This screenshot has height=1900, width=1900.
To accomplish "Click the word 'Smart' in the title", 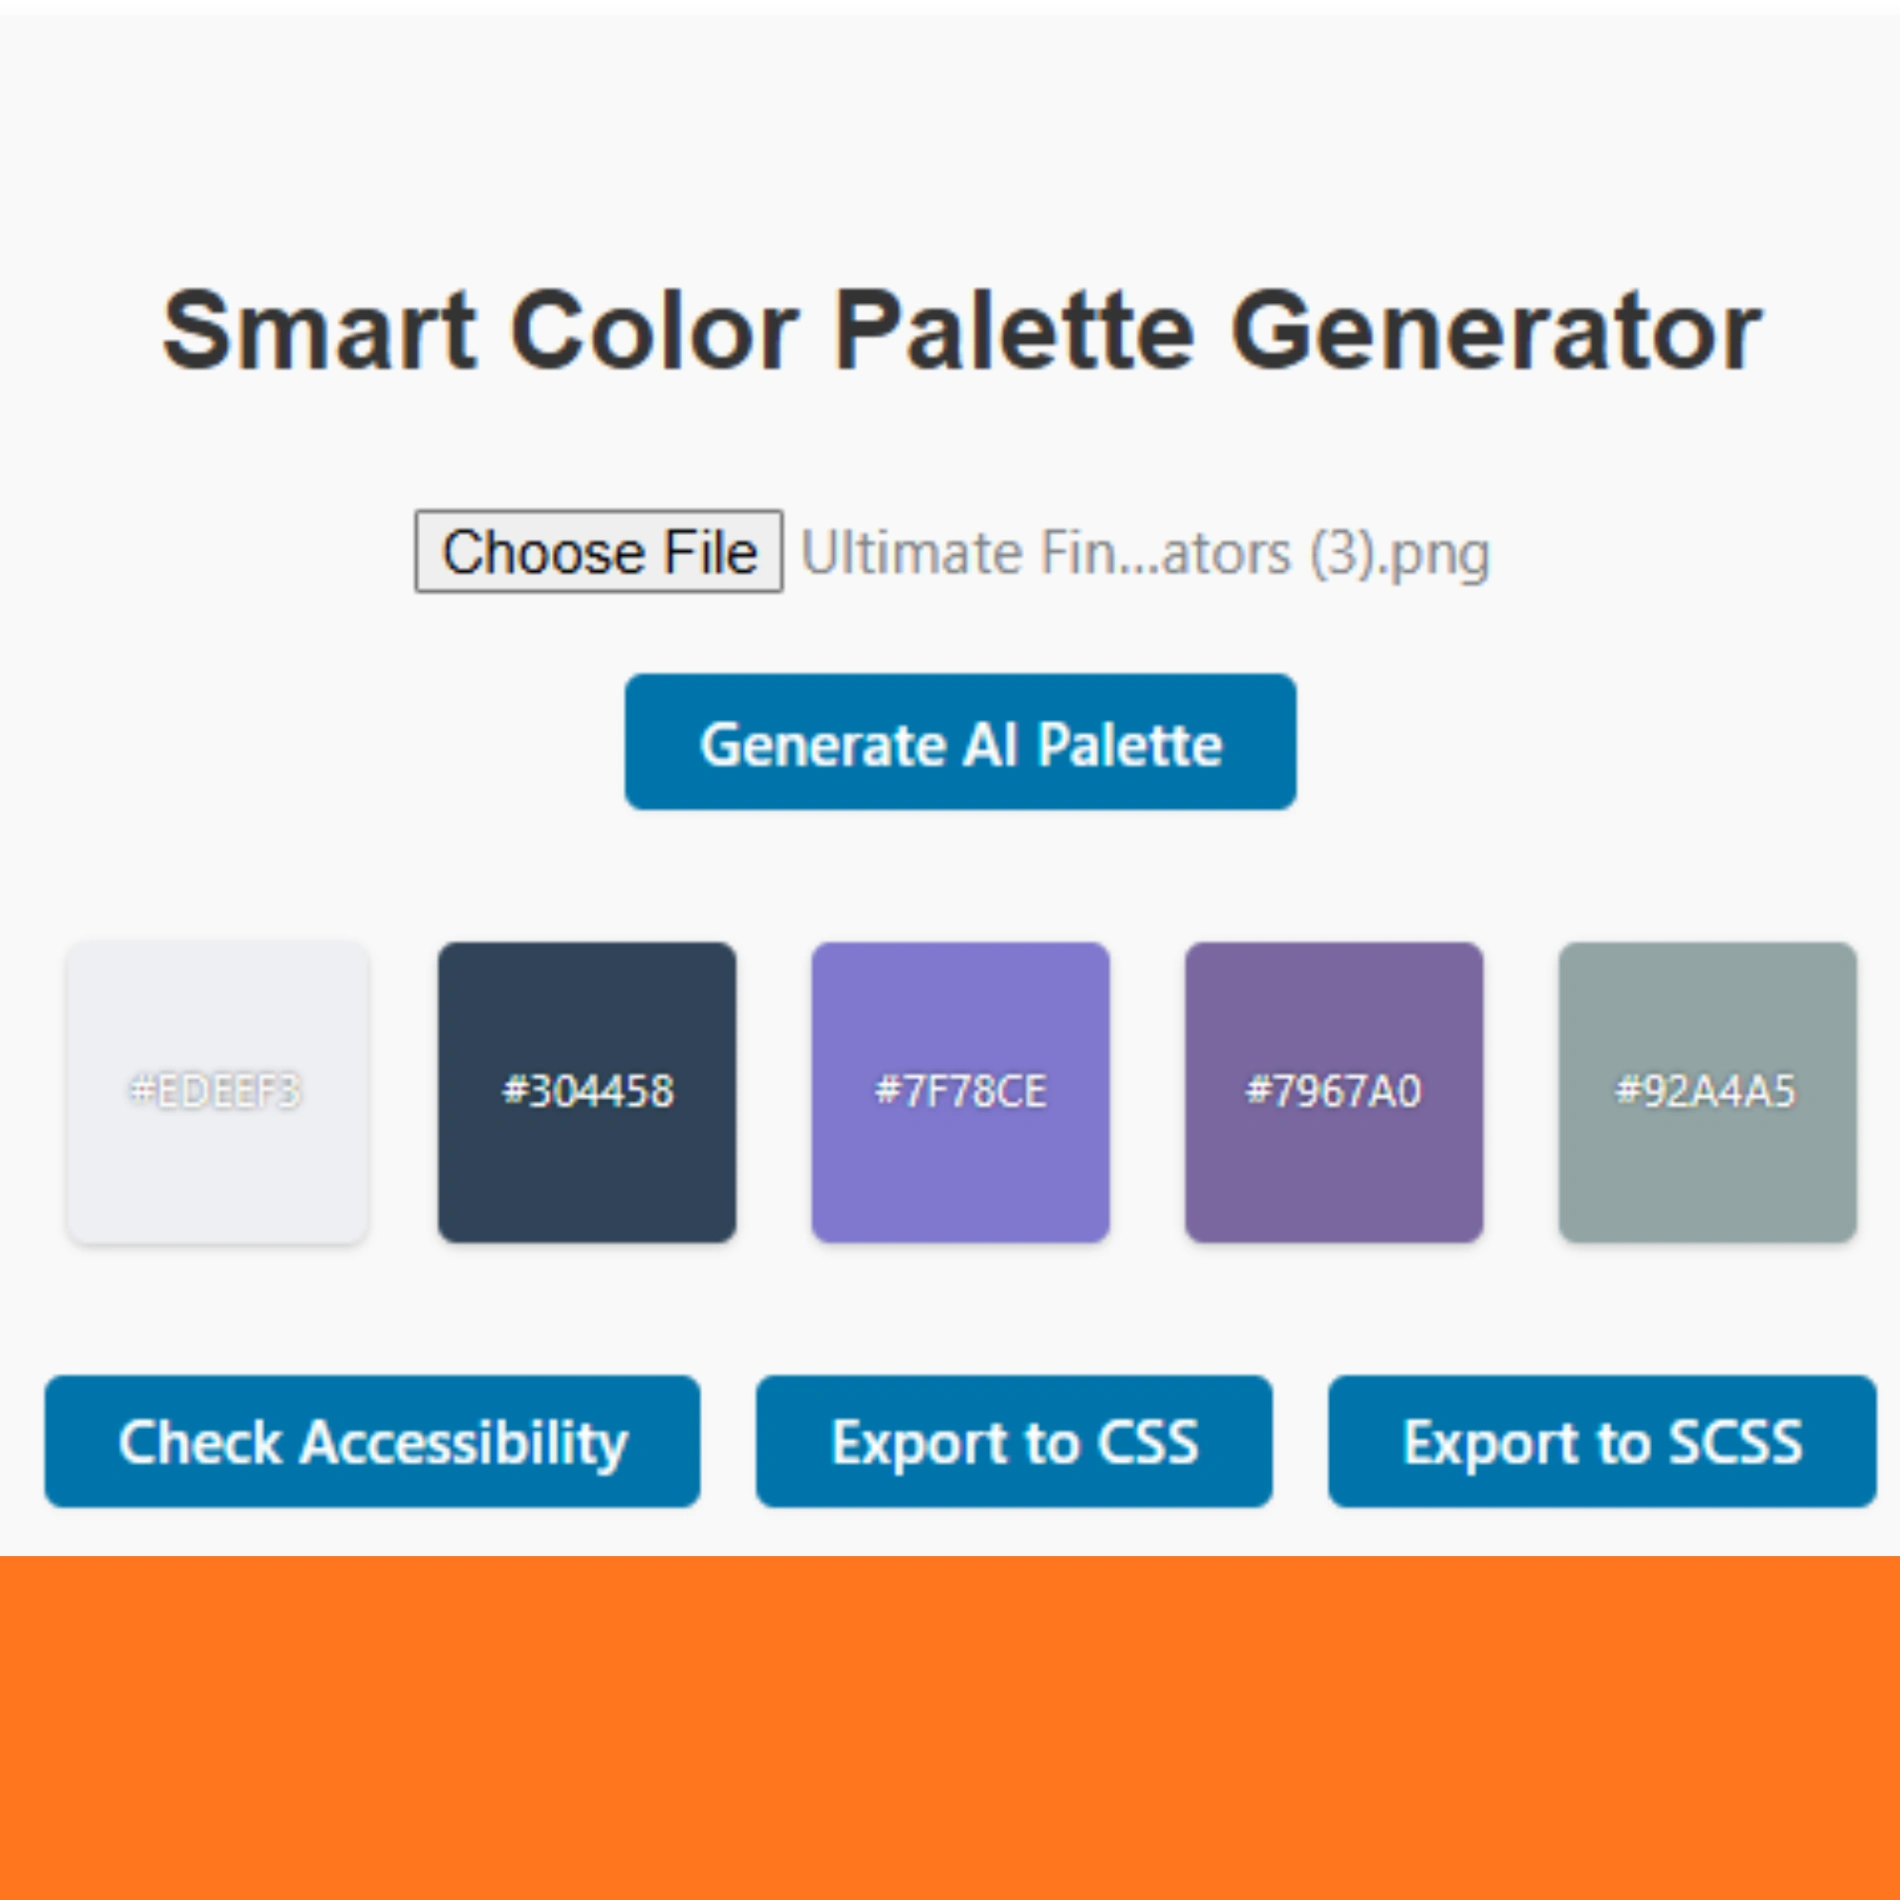I will (318, 331).
